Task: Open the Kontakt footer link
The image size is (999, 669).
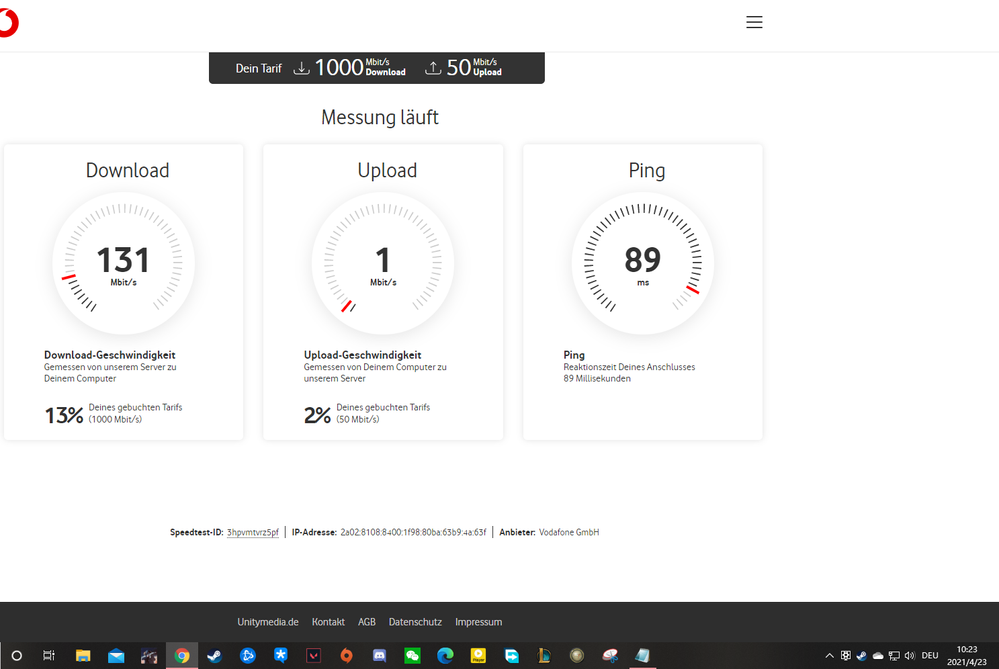Action: [x=328, y=622]
